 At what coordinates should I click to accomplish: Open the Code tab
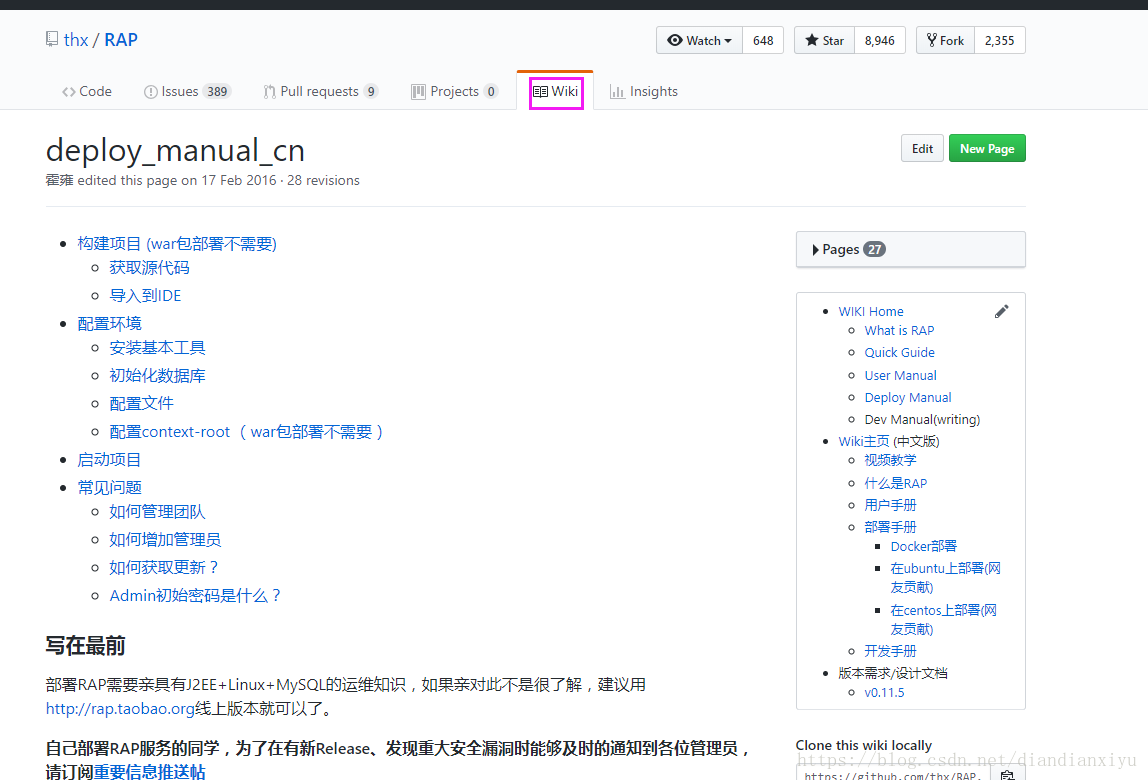[87, 92]
